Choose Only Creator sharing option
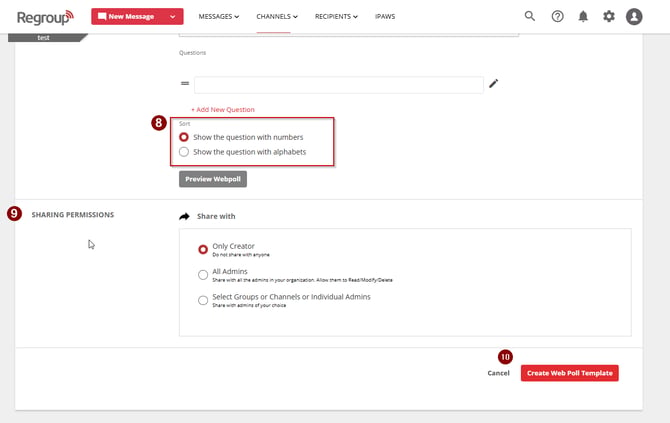Image resolution: width=670 pixels, height=423 pixels. 203,249
